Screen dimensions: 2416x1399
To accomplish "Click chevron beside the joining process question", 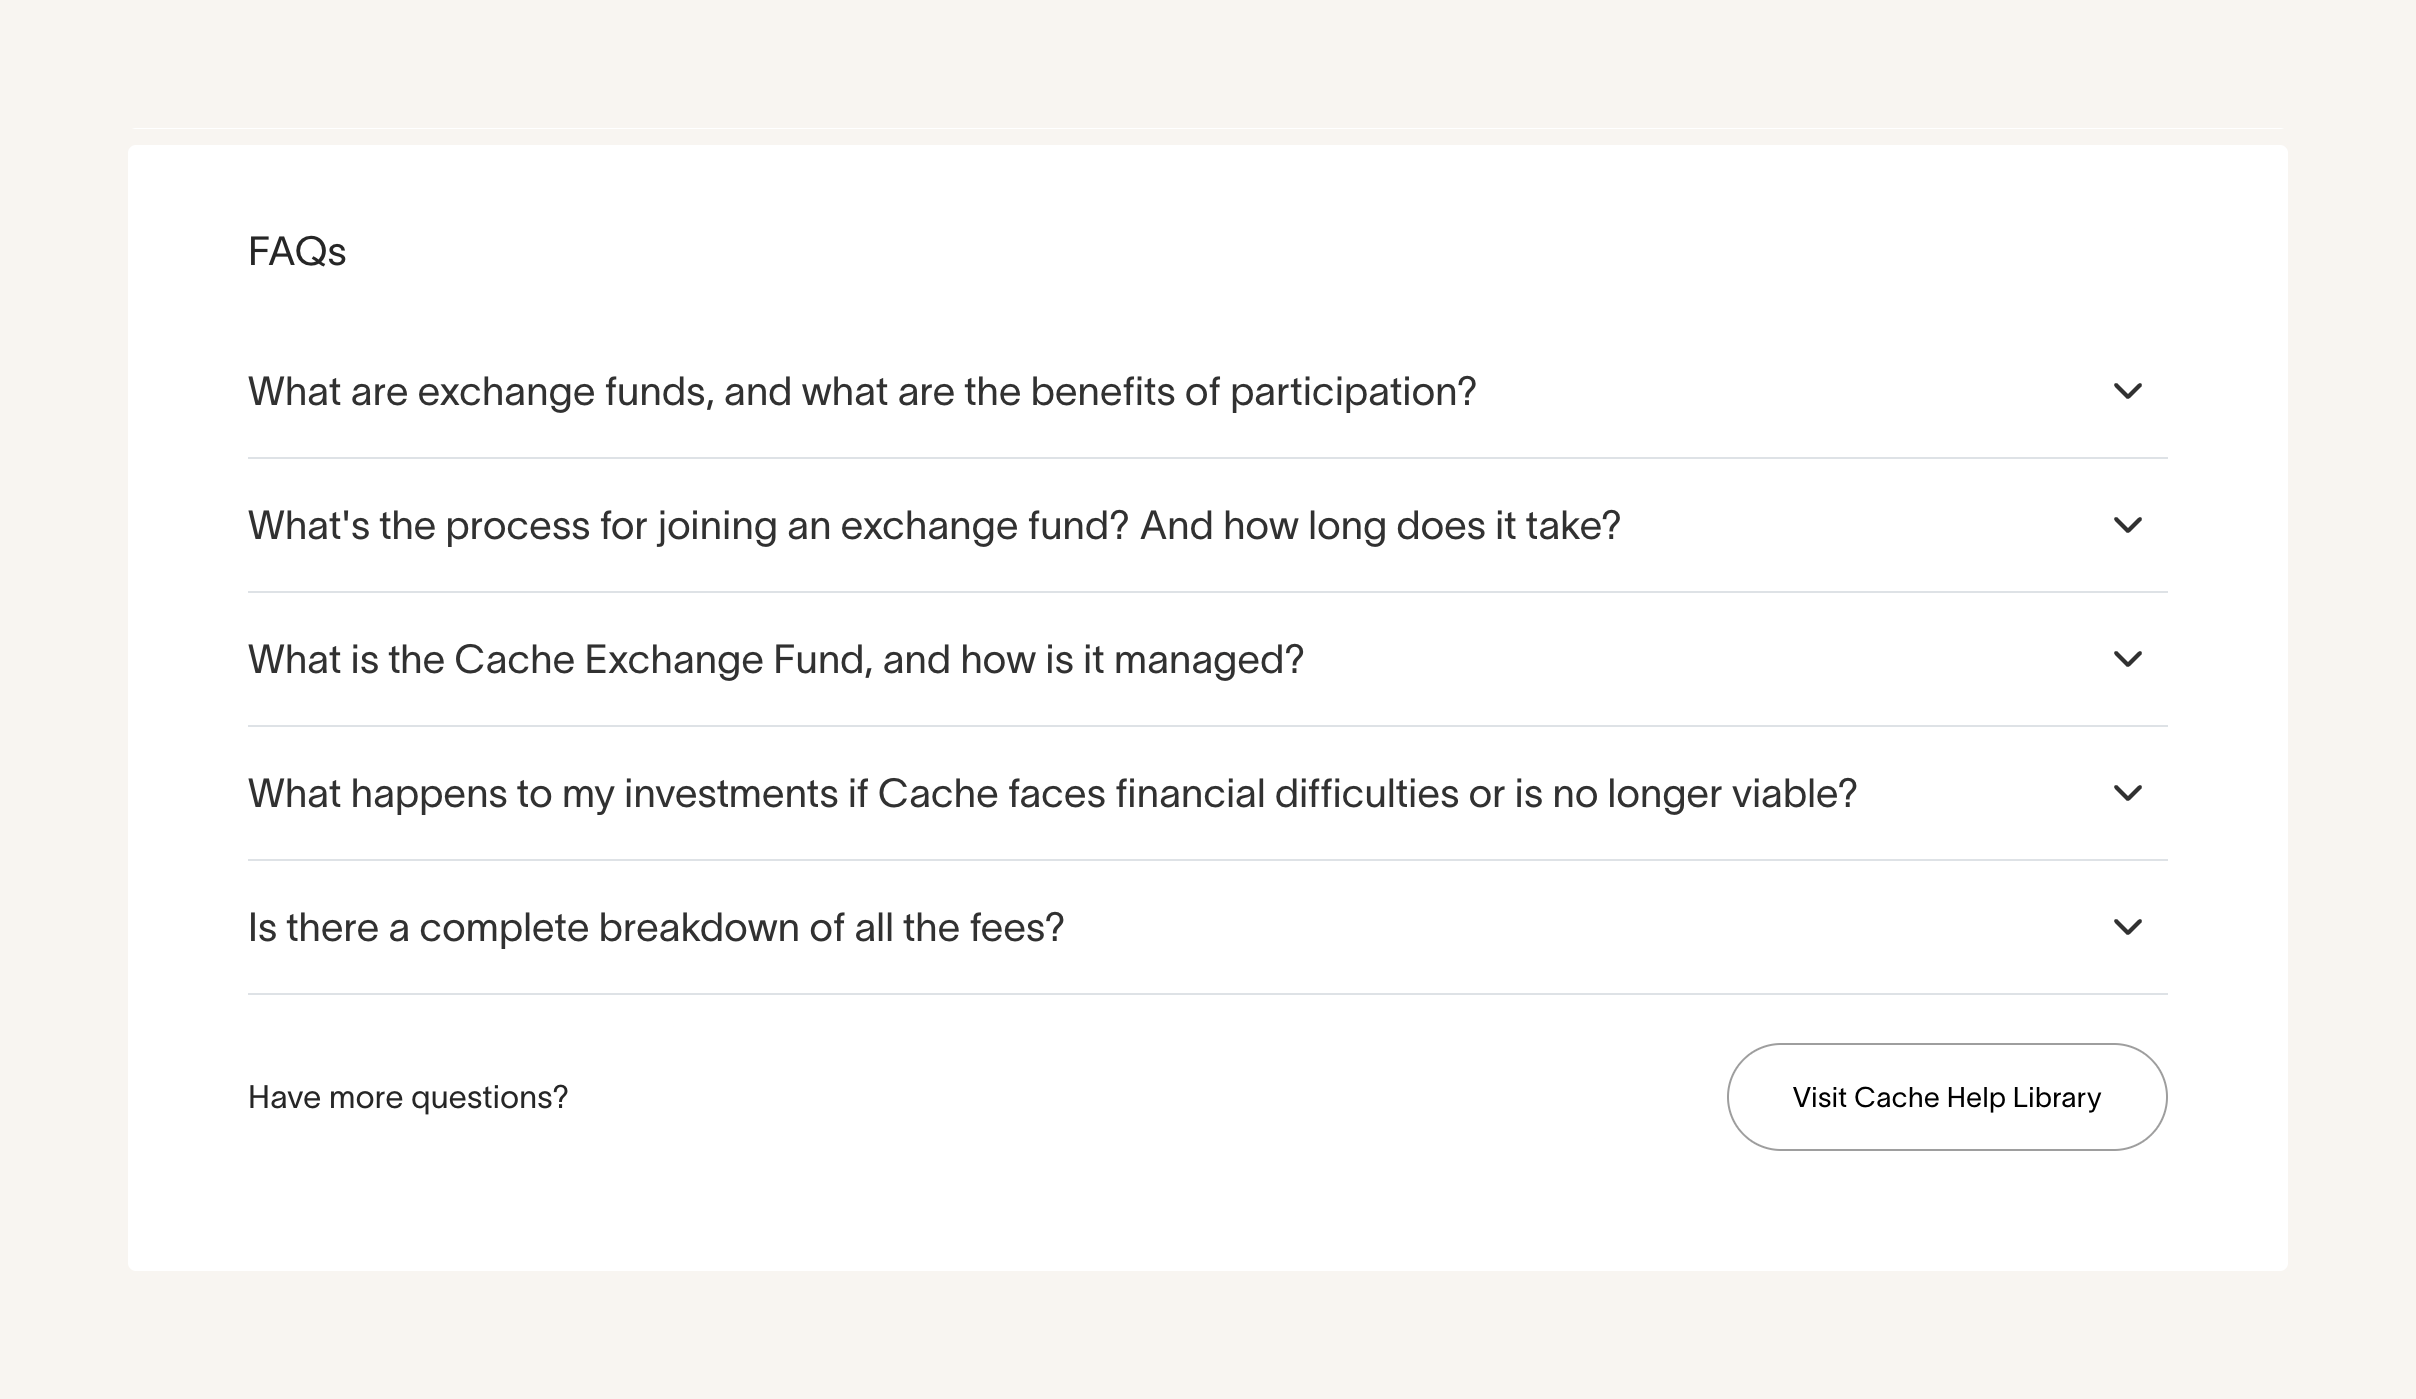I will [x=2127, y=525].
